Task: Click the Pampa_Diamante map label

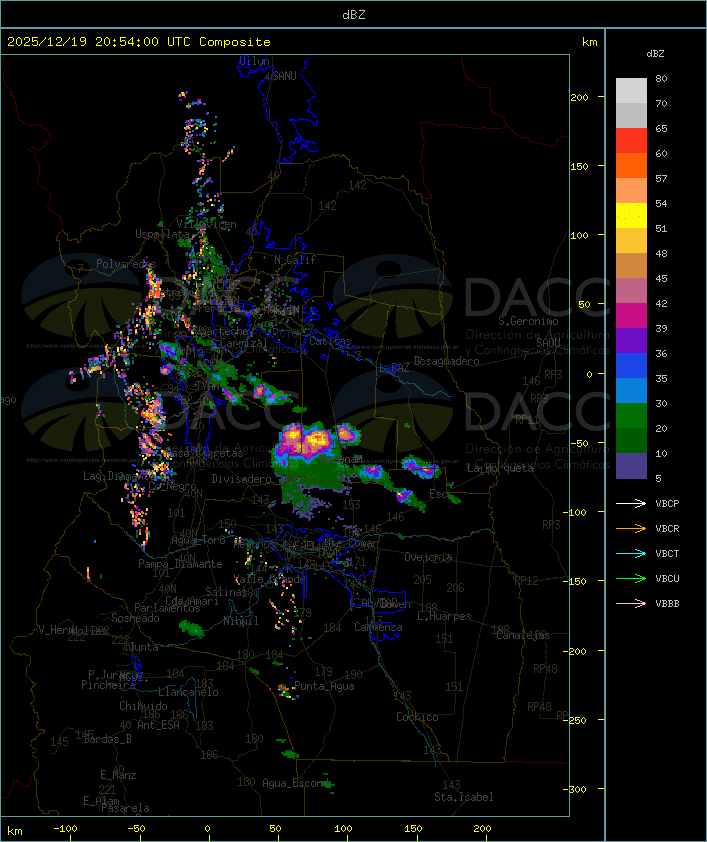Action: pos(180,564)
